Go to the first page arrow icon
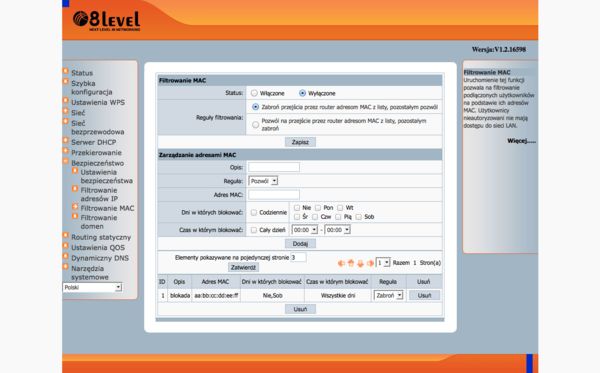600x373 pixels. click(341, 263)
